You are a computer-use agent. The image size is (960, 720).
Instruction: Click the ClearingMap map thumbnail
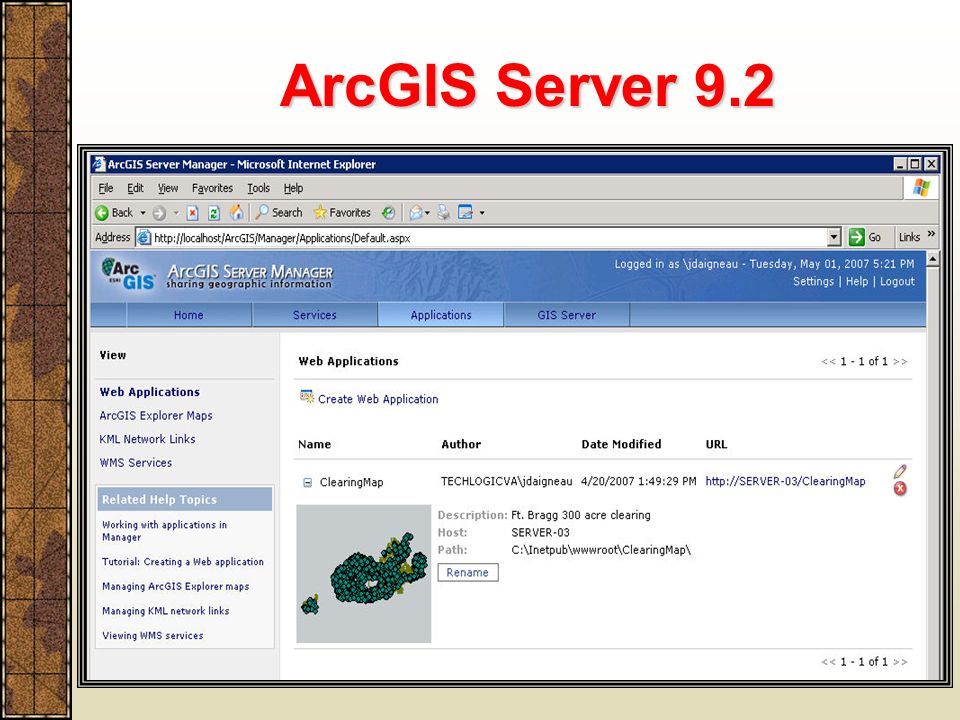pos(364,574)
